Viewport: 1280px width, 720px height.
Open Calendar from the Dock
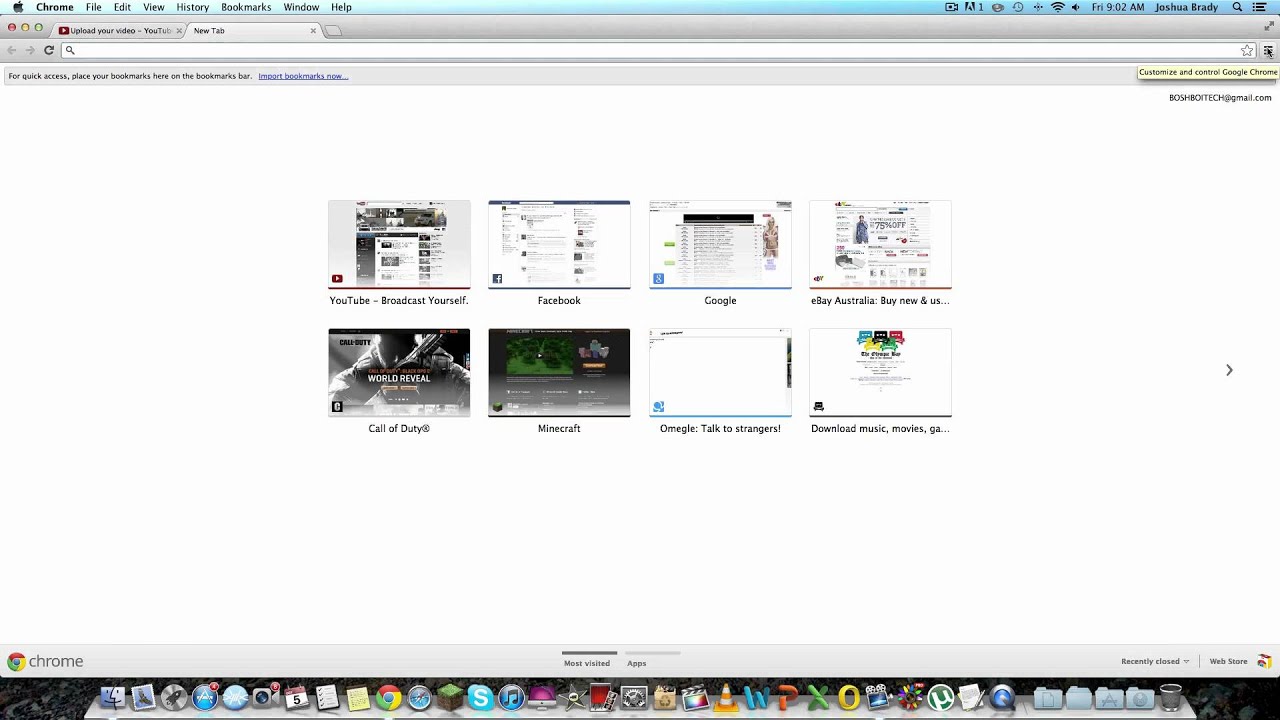coord(296,697)
